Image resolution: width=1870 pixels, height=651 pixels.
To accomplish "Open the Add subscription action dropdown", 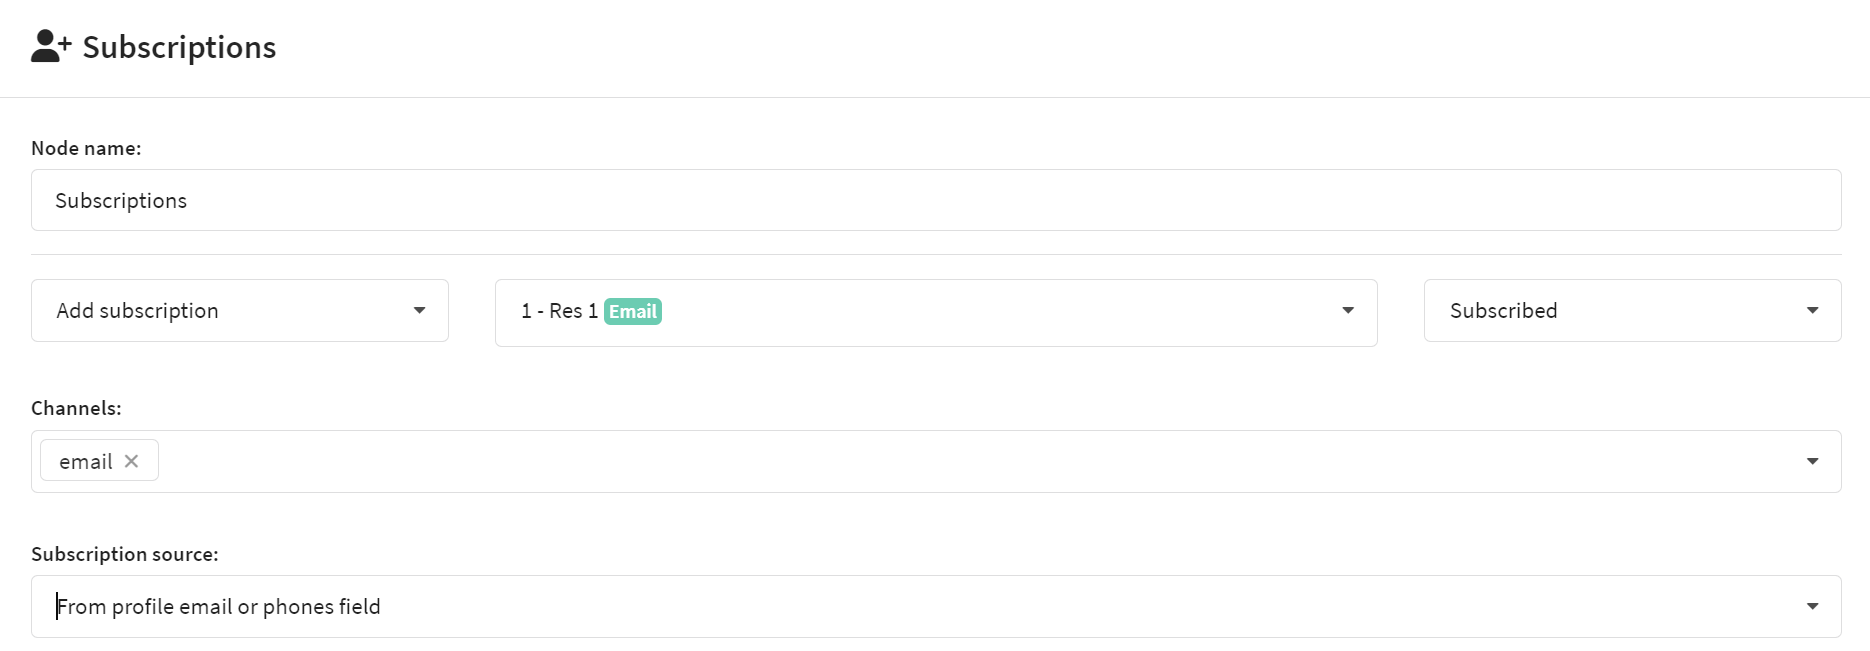I will [x=220, y=311].
